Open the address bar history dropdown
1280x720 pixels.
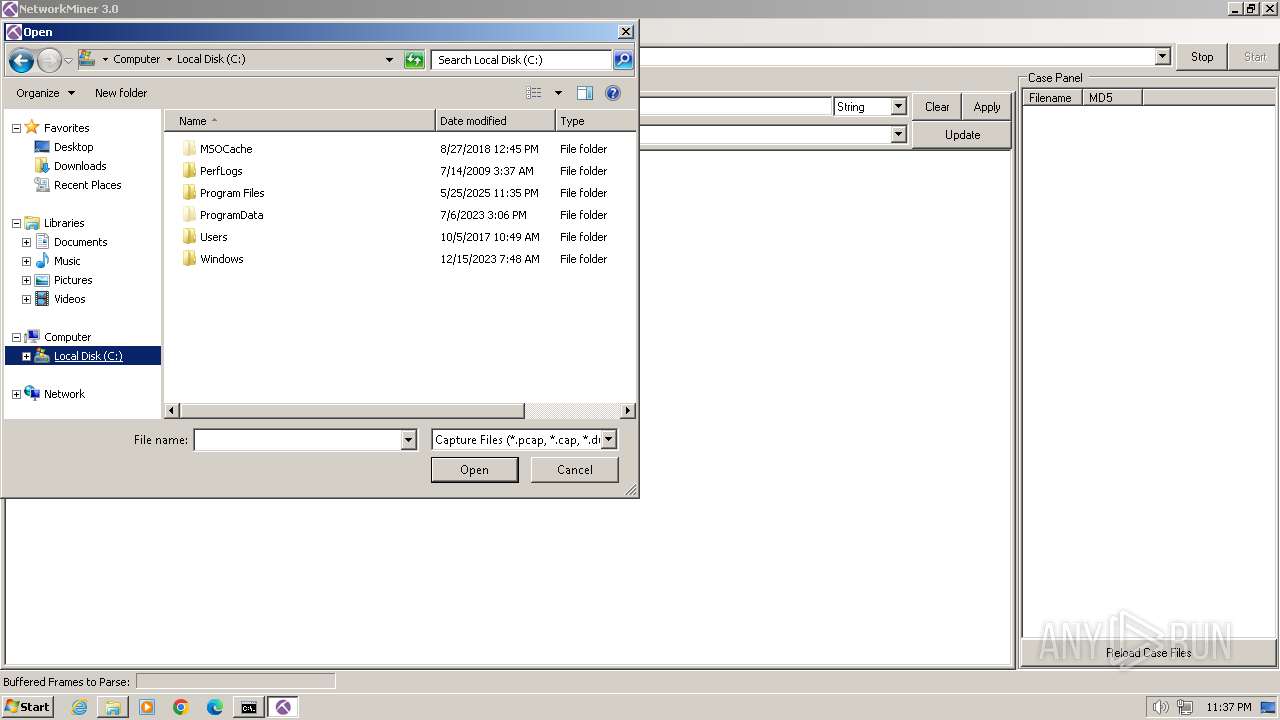click(x=389, y=60)
